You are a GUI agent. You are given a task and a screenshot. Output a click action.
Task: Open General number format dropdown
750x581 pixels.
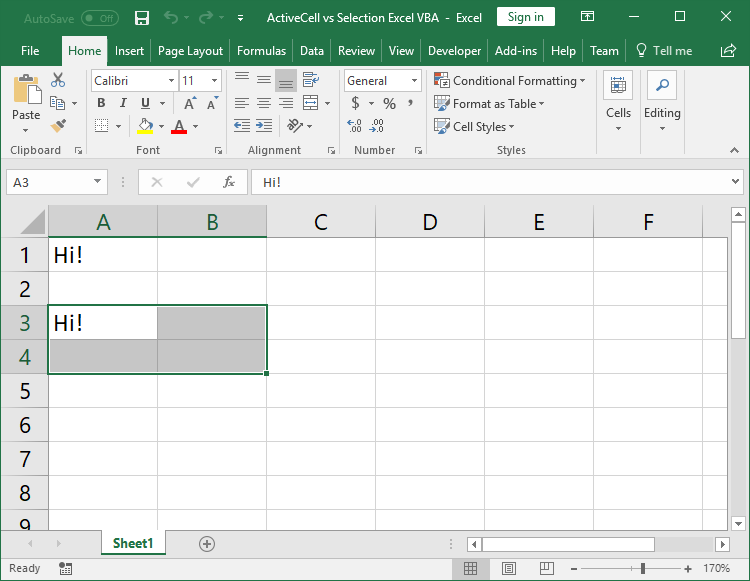coord(414,80)
